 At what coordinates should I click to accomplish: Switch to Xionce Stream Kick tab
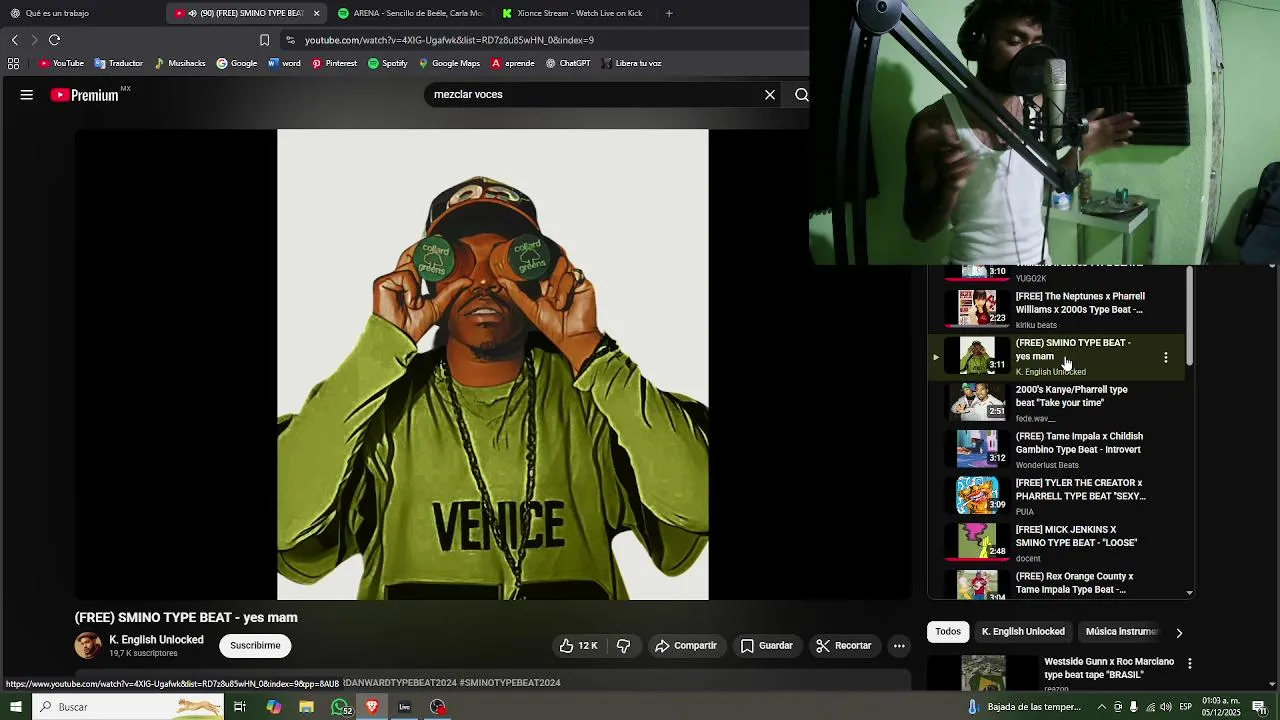[575, 13]
